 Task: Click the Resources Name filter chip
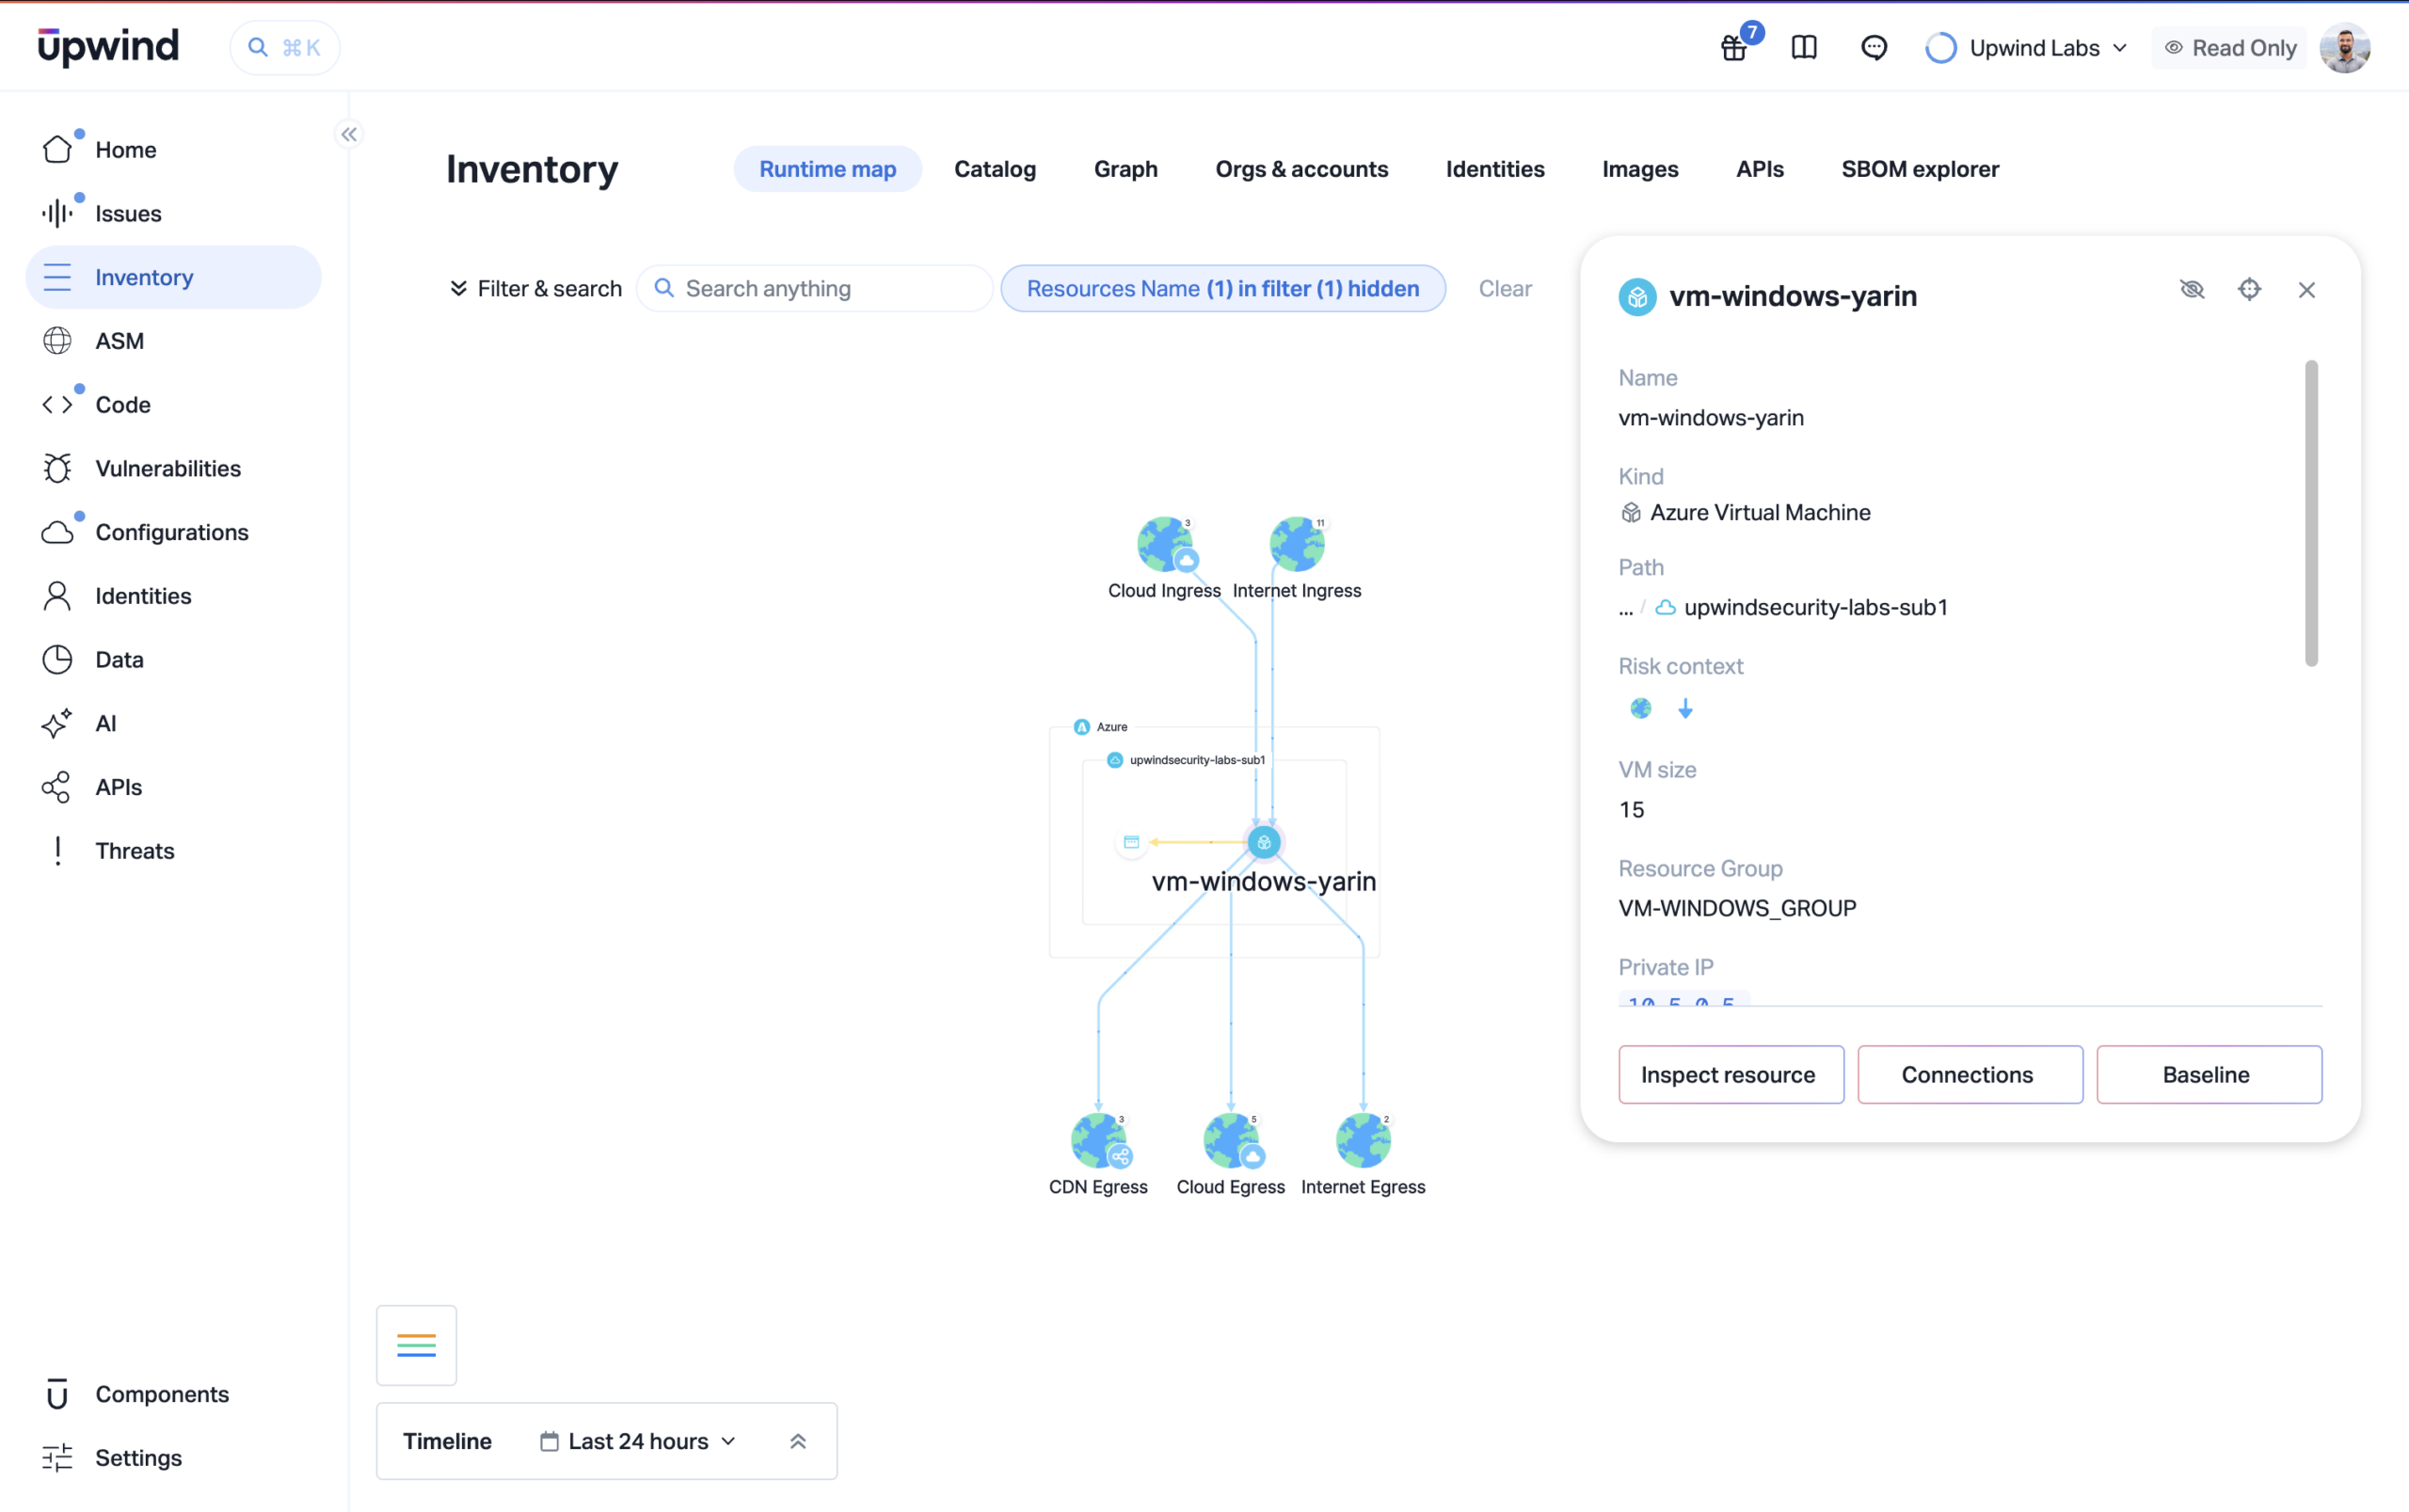pos(1223,289)
